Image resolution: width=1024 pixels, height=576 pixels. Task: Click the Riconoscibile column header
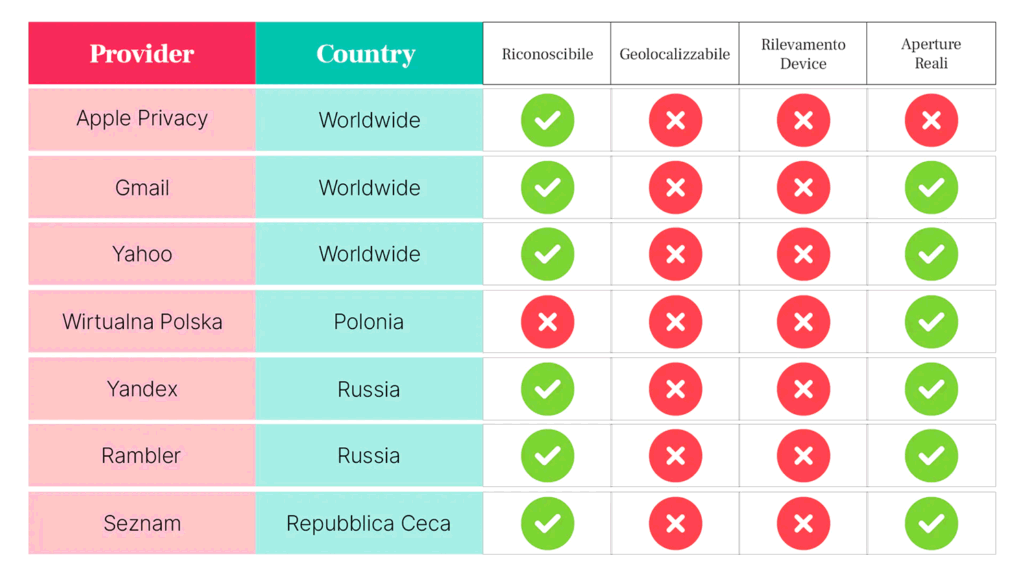tap(547, 54)
